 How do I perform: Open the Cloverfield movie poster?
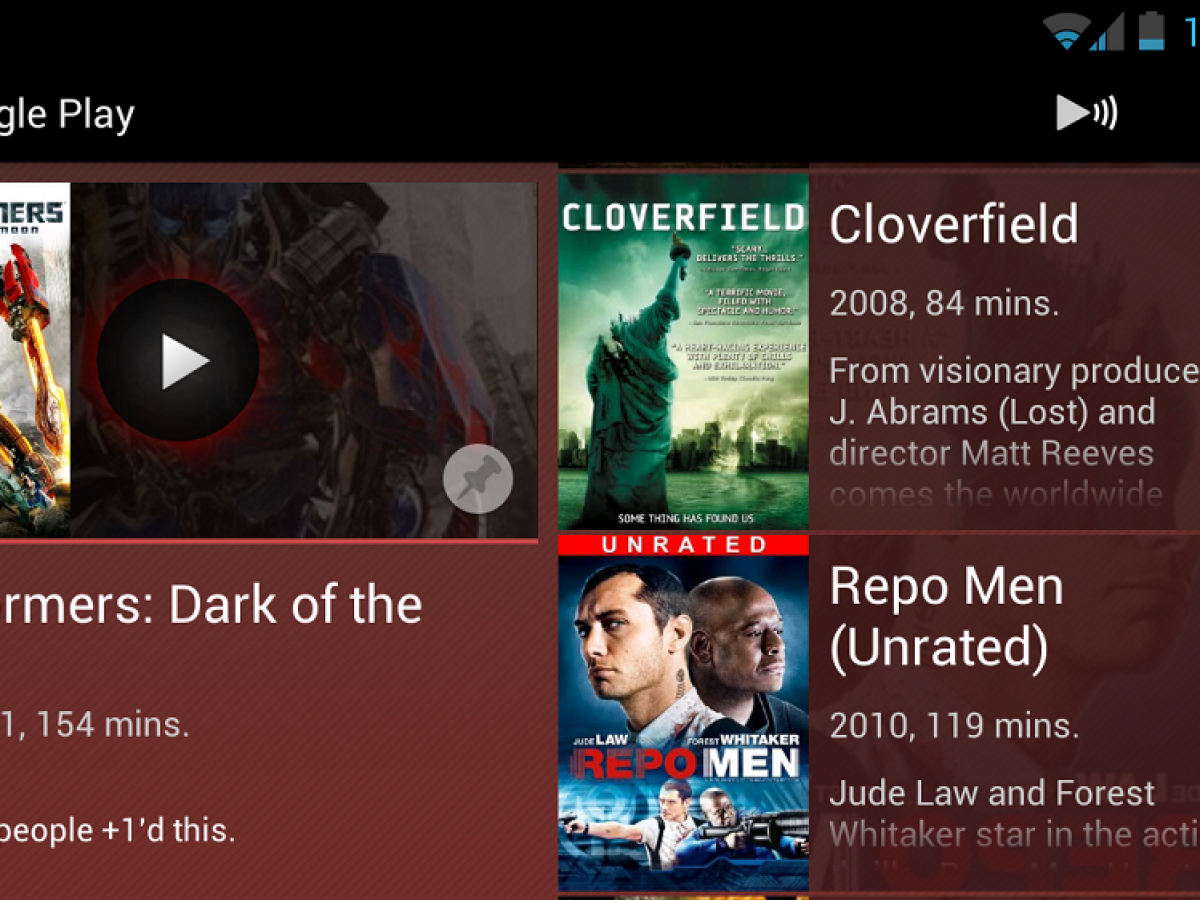[x=683, y=351]
